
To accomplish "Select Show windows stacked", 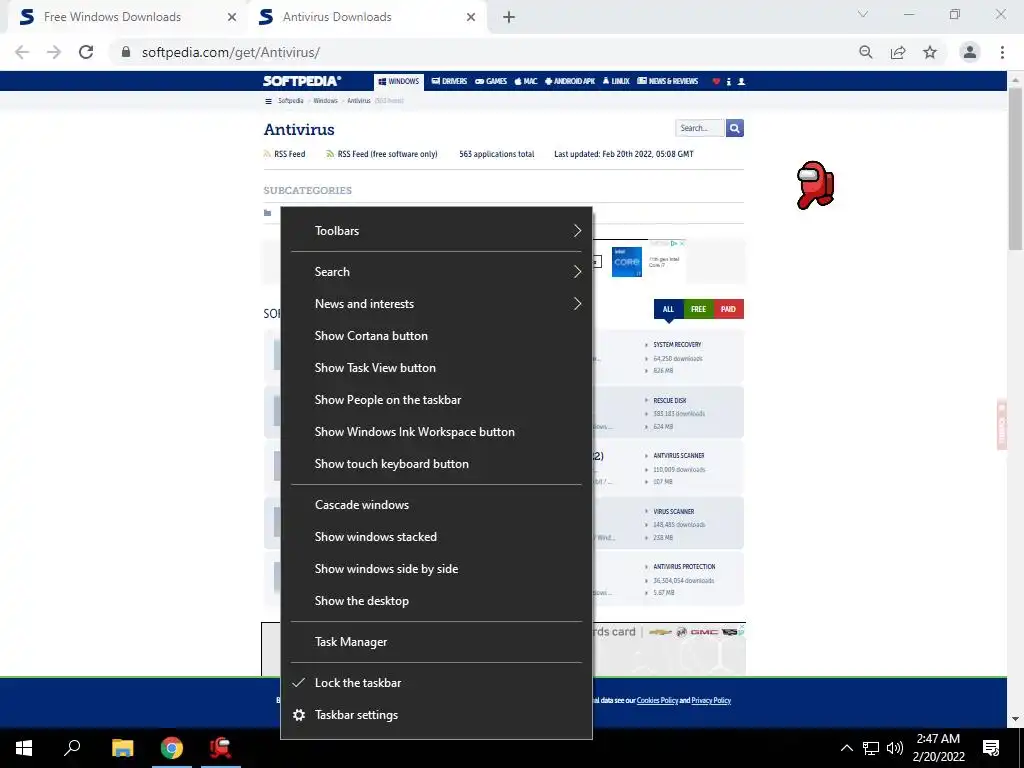I will [436, 537].
